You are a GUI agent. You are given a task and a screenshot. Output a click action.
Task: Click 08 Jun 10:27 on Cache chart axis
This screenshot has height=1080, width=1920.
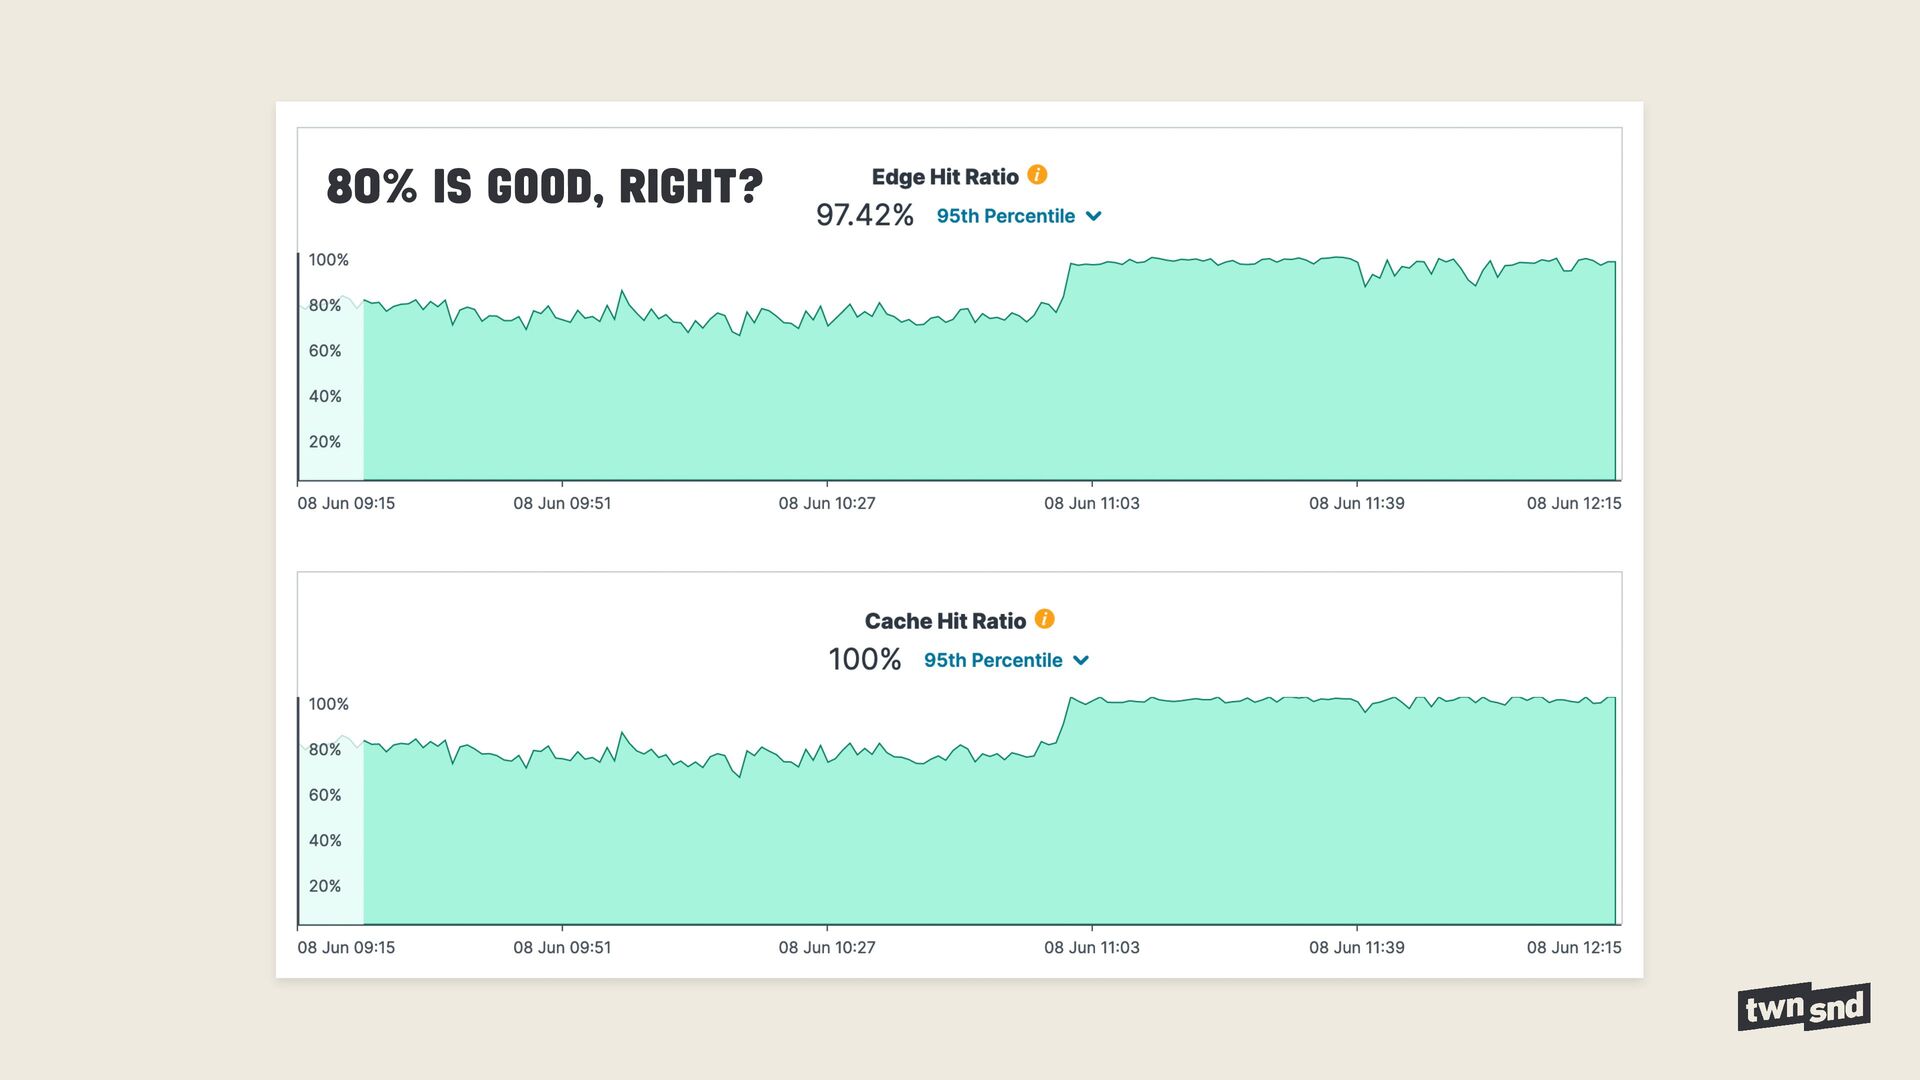826,947
